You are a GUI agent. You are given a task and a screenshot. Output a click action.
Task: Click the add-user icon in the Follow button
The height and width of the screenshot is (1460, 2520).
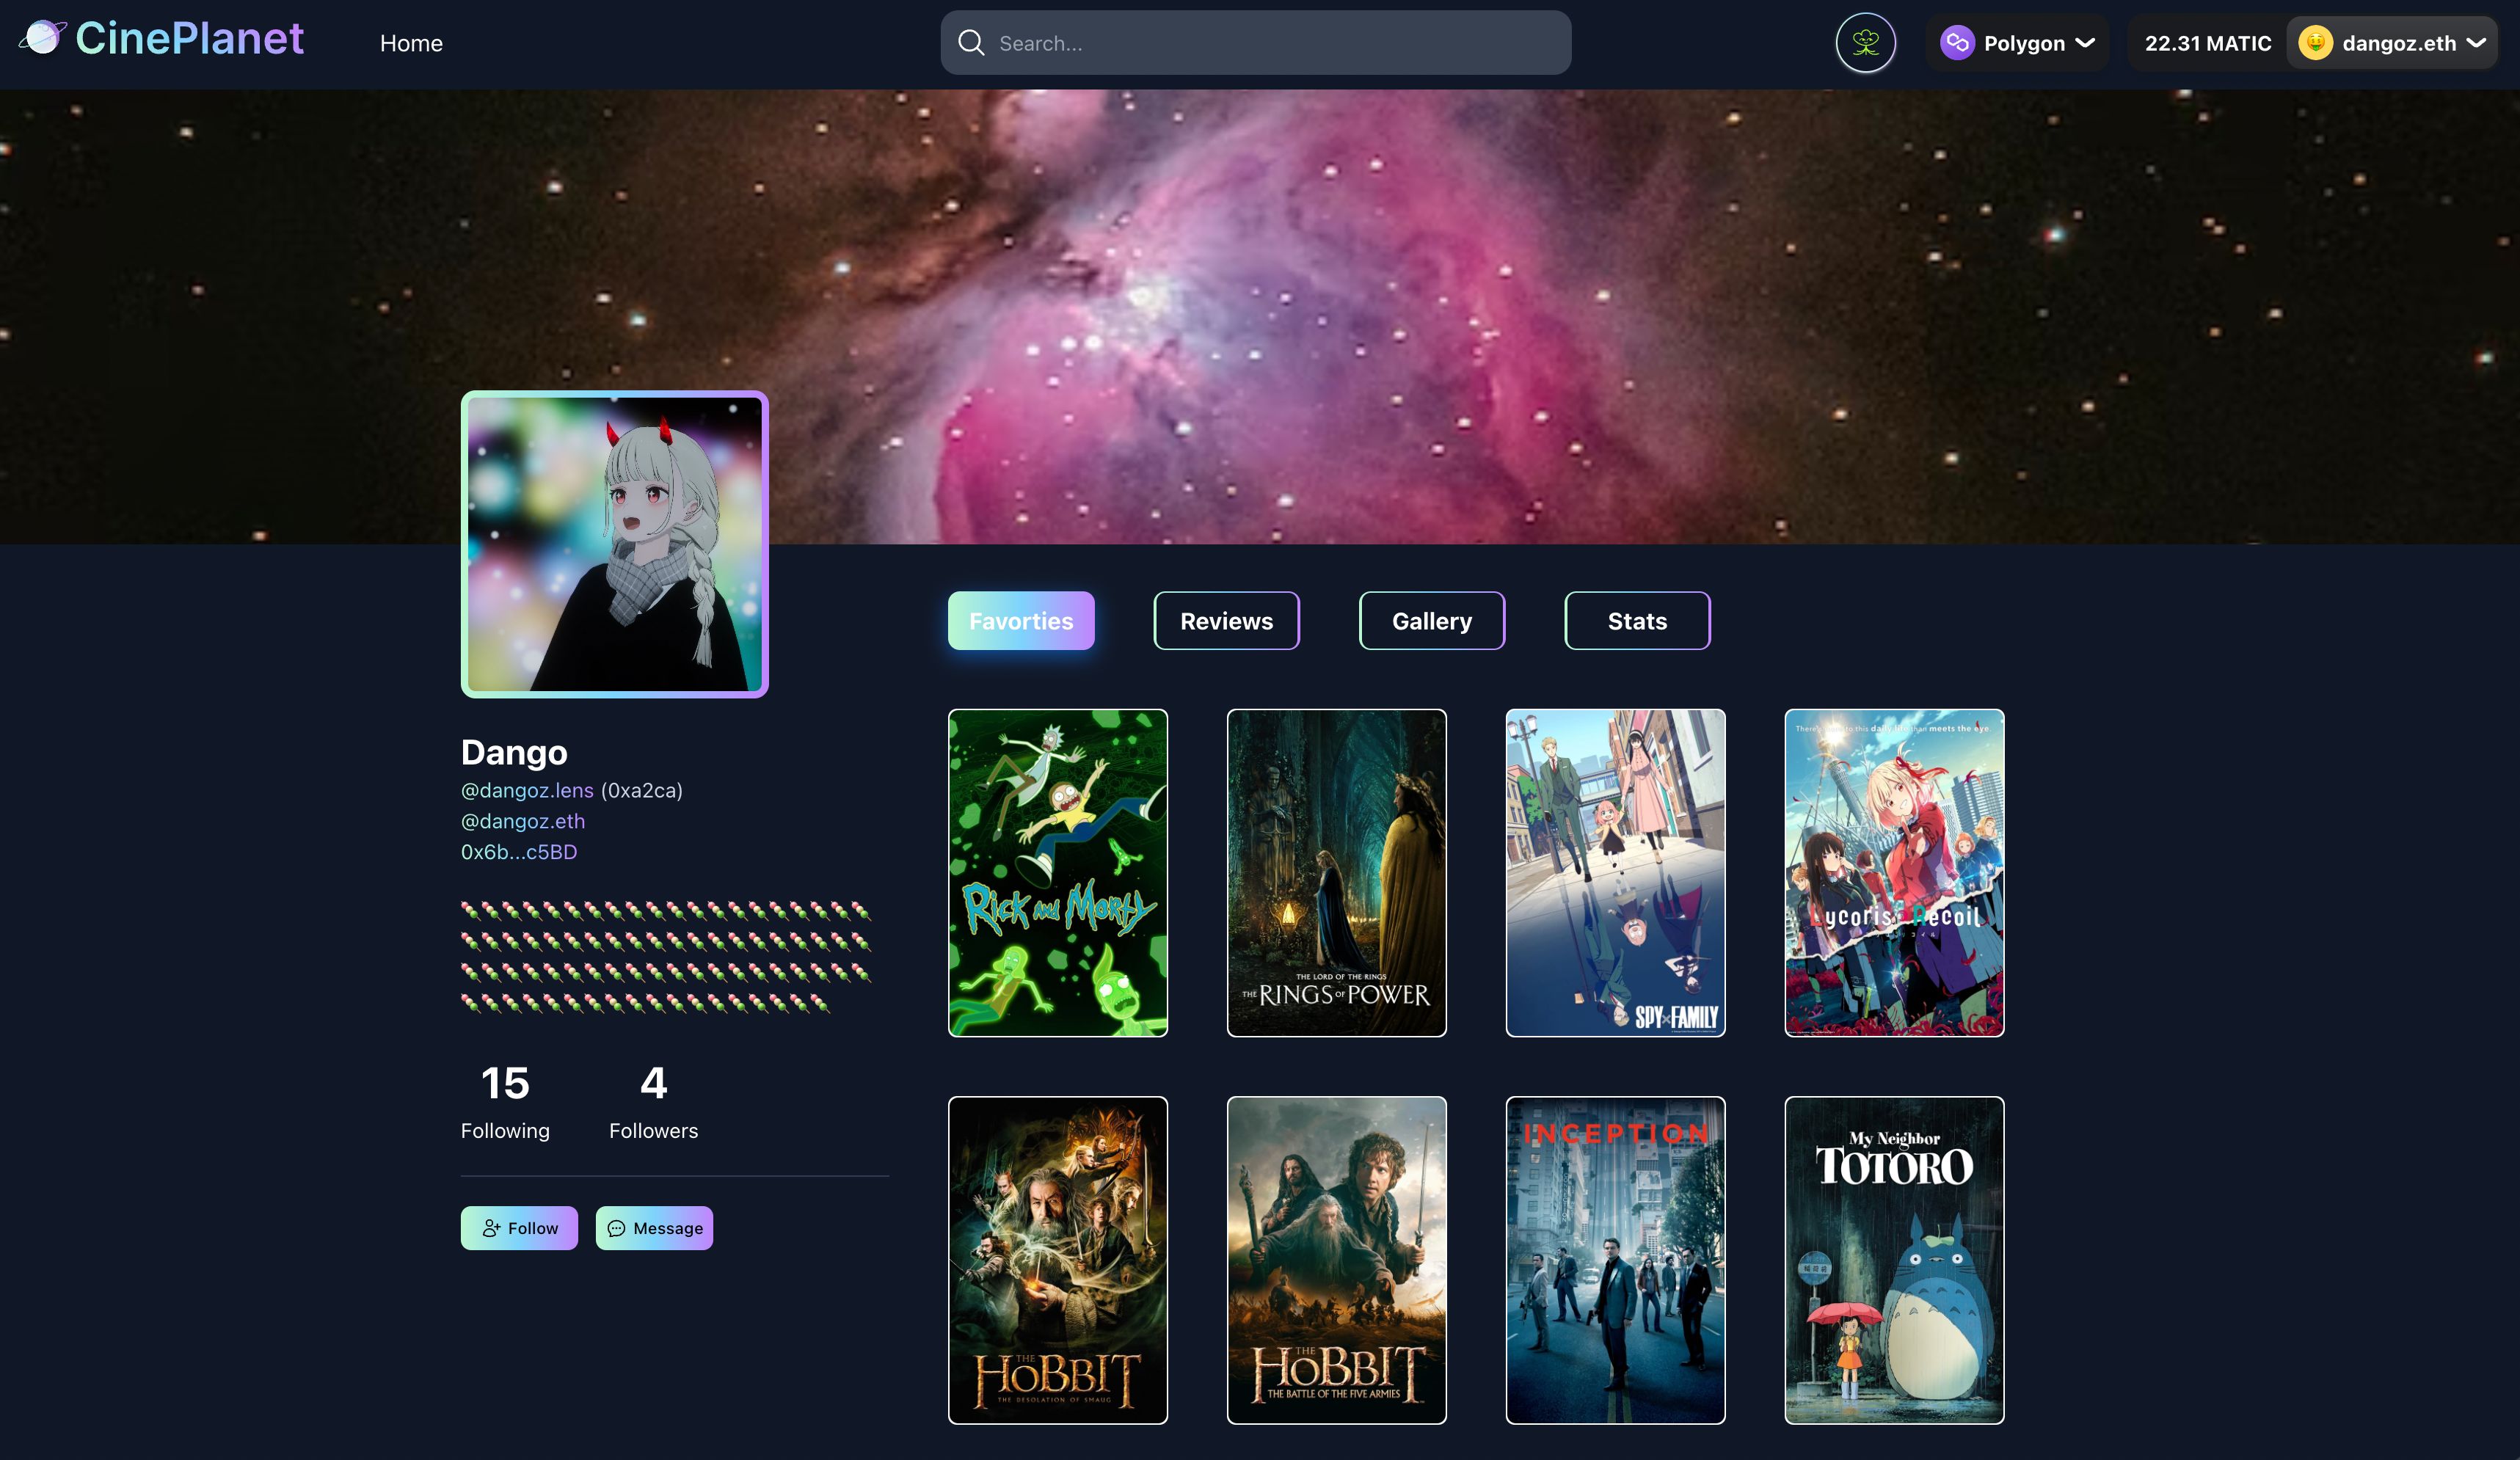[491, 1228]
